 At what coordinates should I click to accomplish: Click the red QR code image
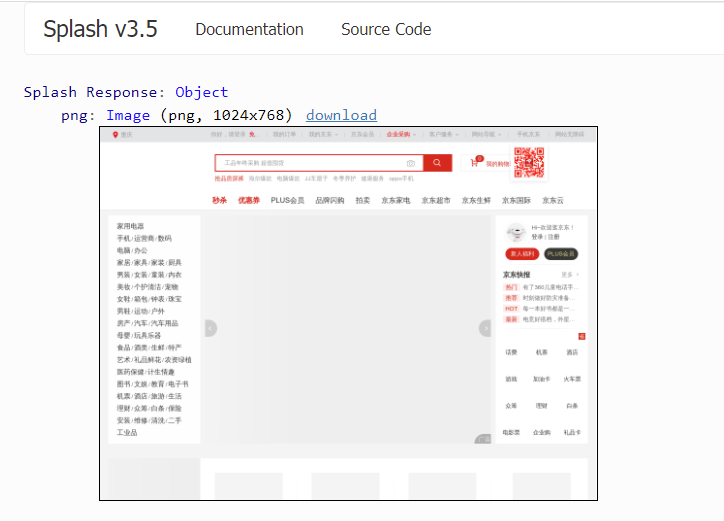pos(529,162)
